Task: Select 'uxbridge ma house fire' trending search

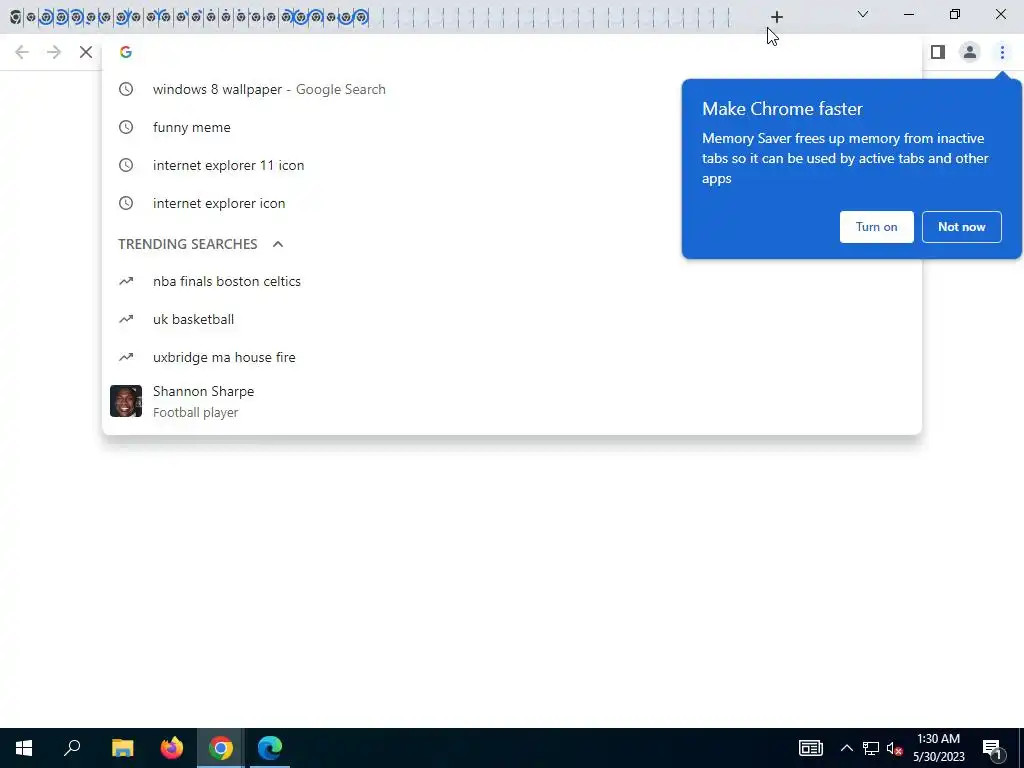Action: [512, 357]
